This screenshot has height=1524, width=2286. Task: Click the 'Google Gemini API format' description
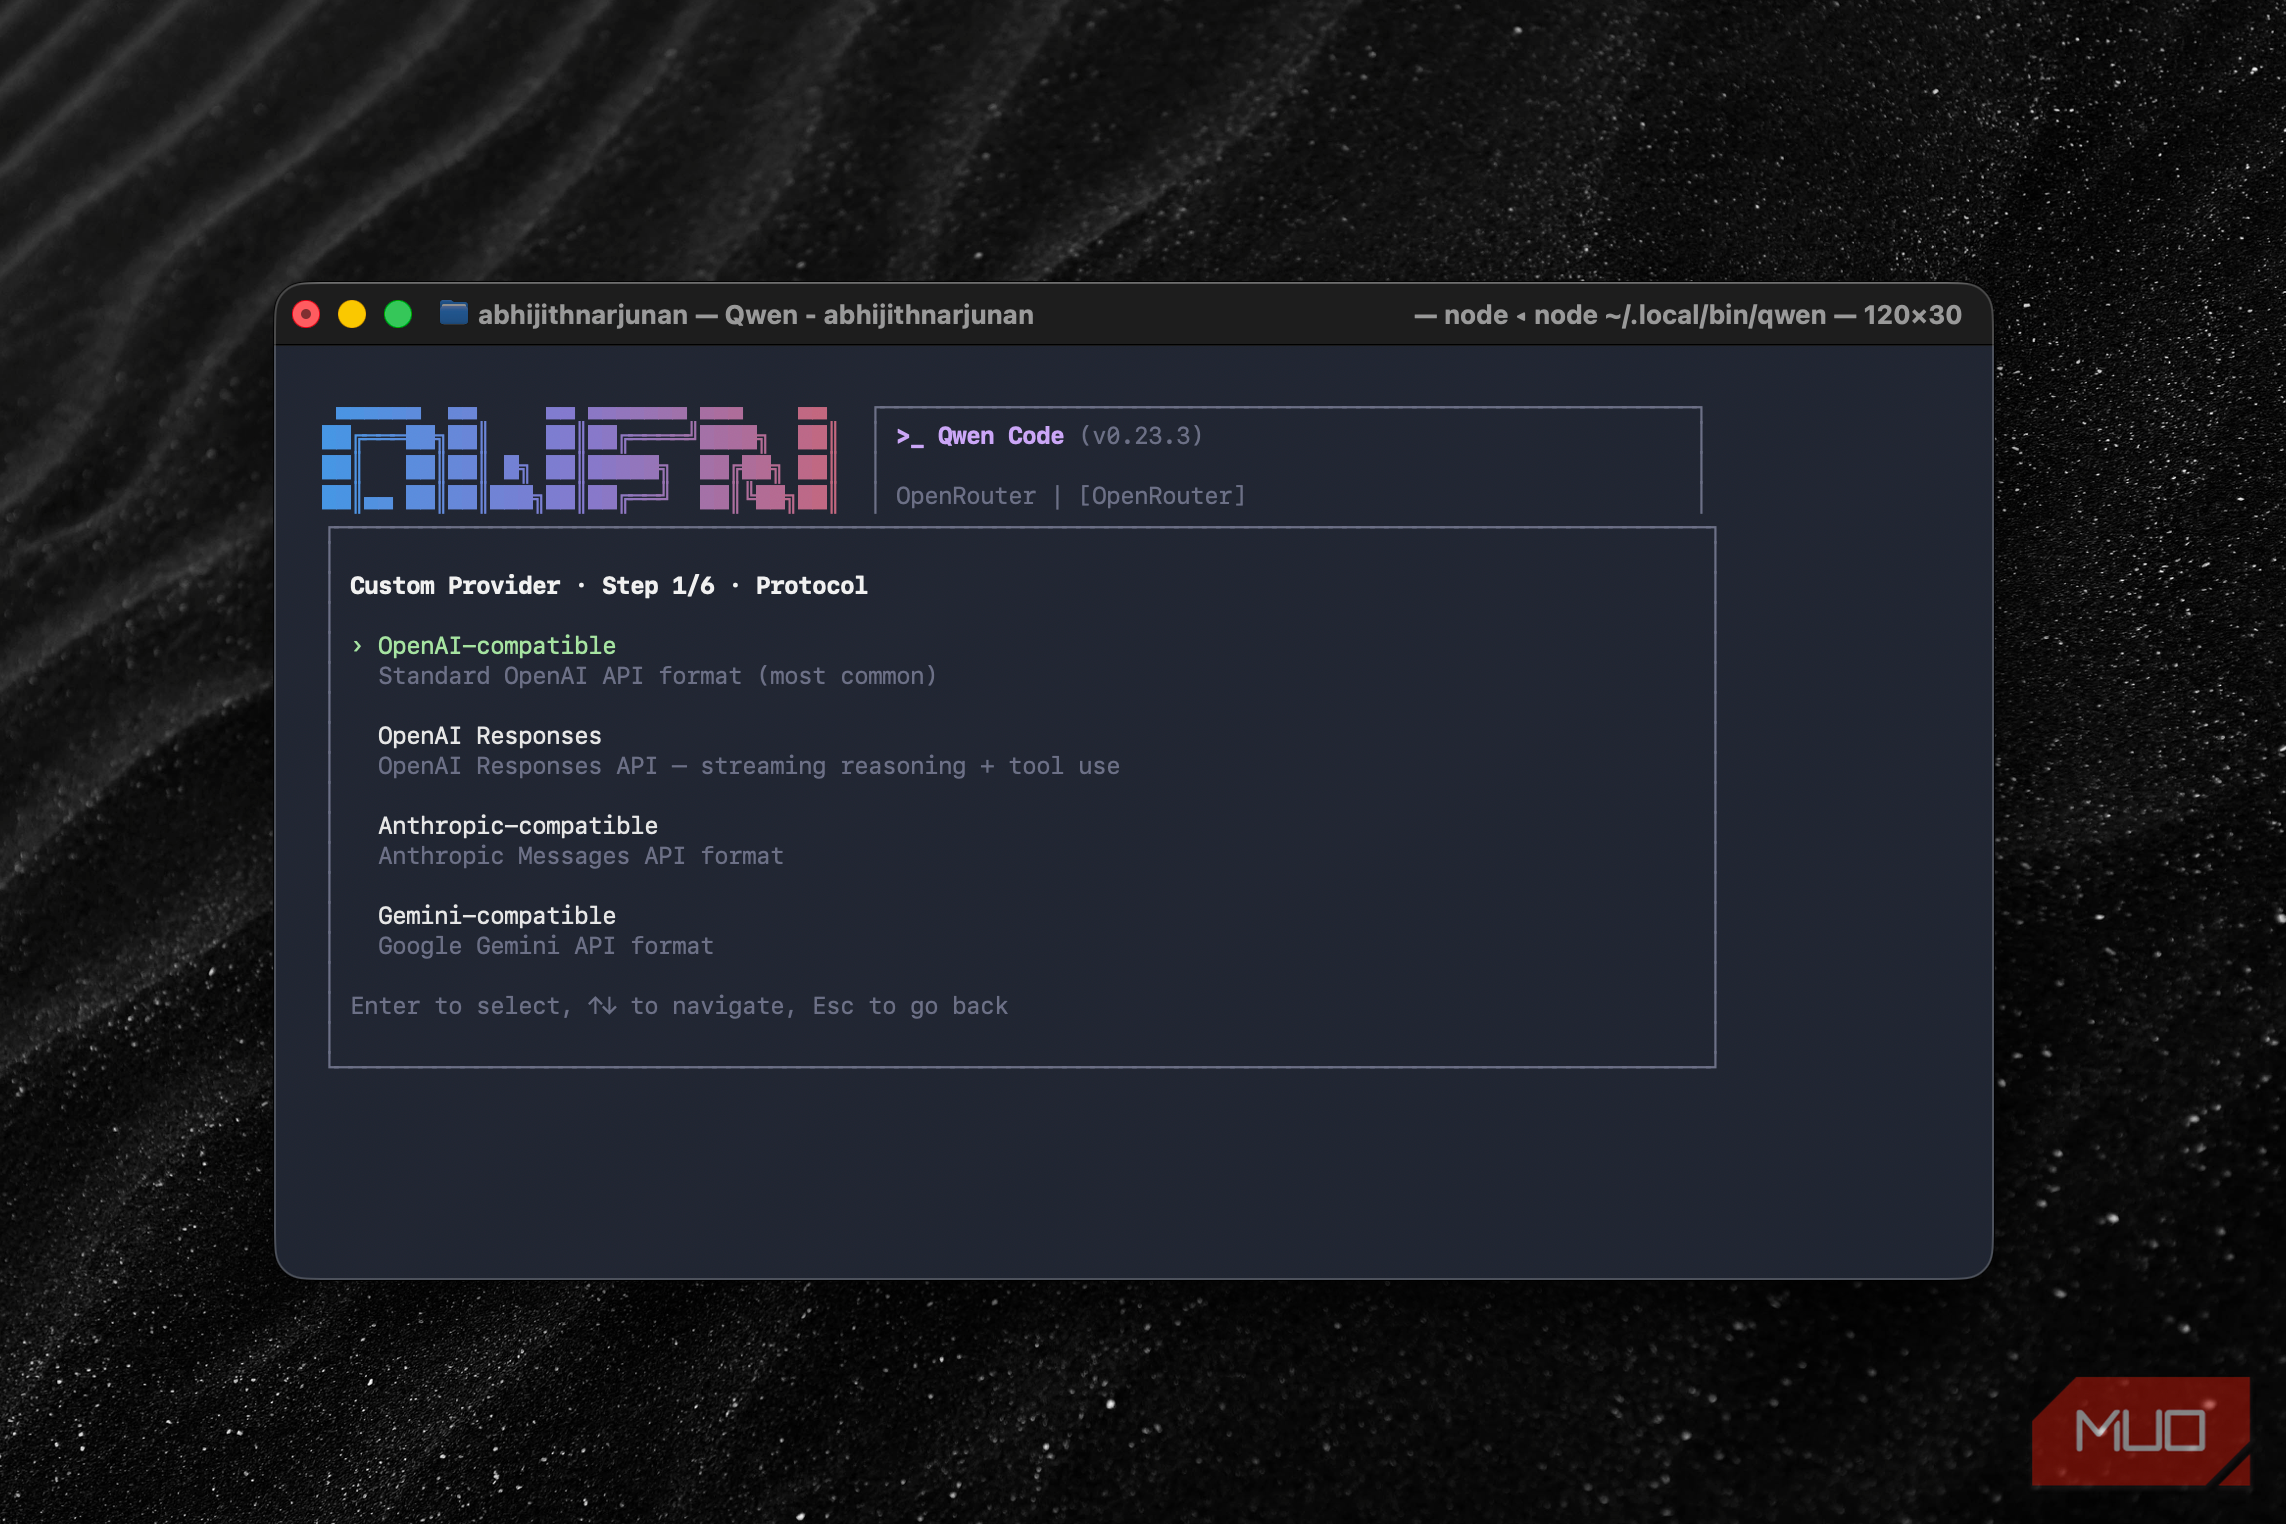point(545,946)
